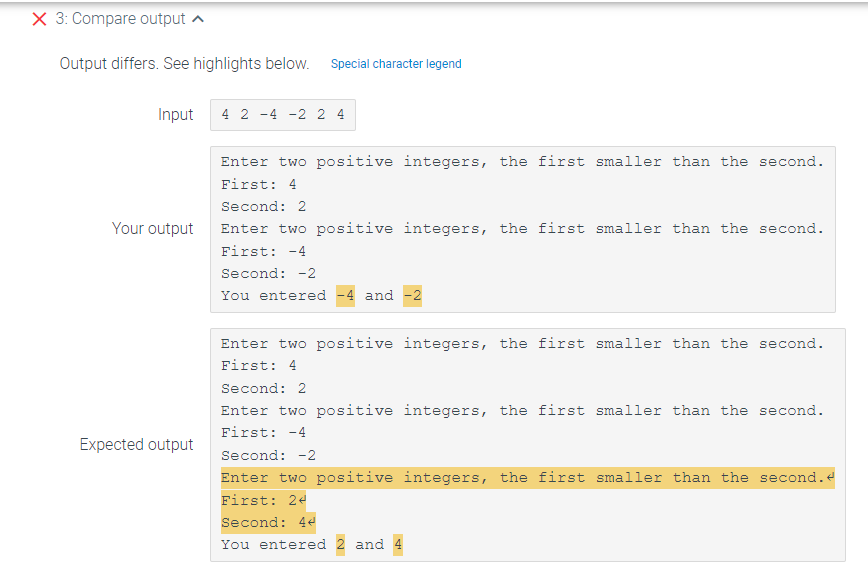Screen dimensions: 868x579
Task: Click the newline symbol after Second: 4
Action: click(x=311, y=522)
